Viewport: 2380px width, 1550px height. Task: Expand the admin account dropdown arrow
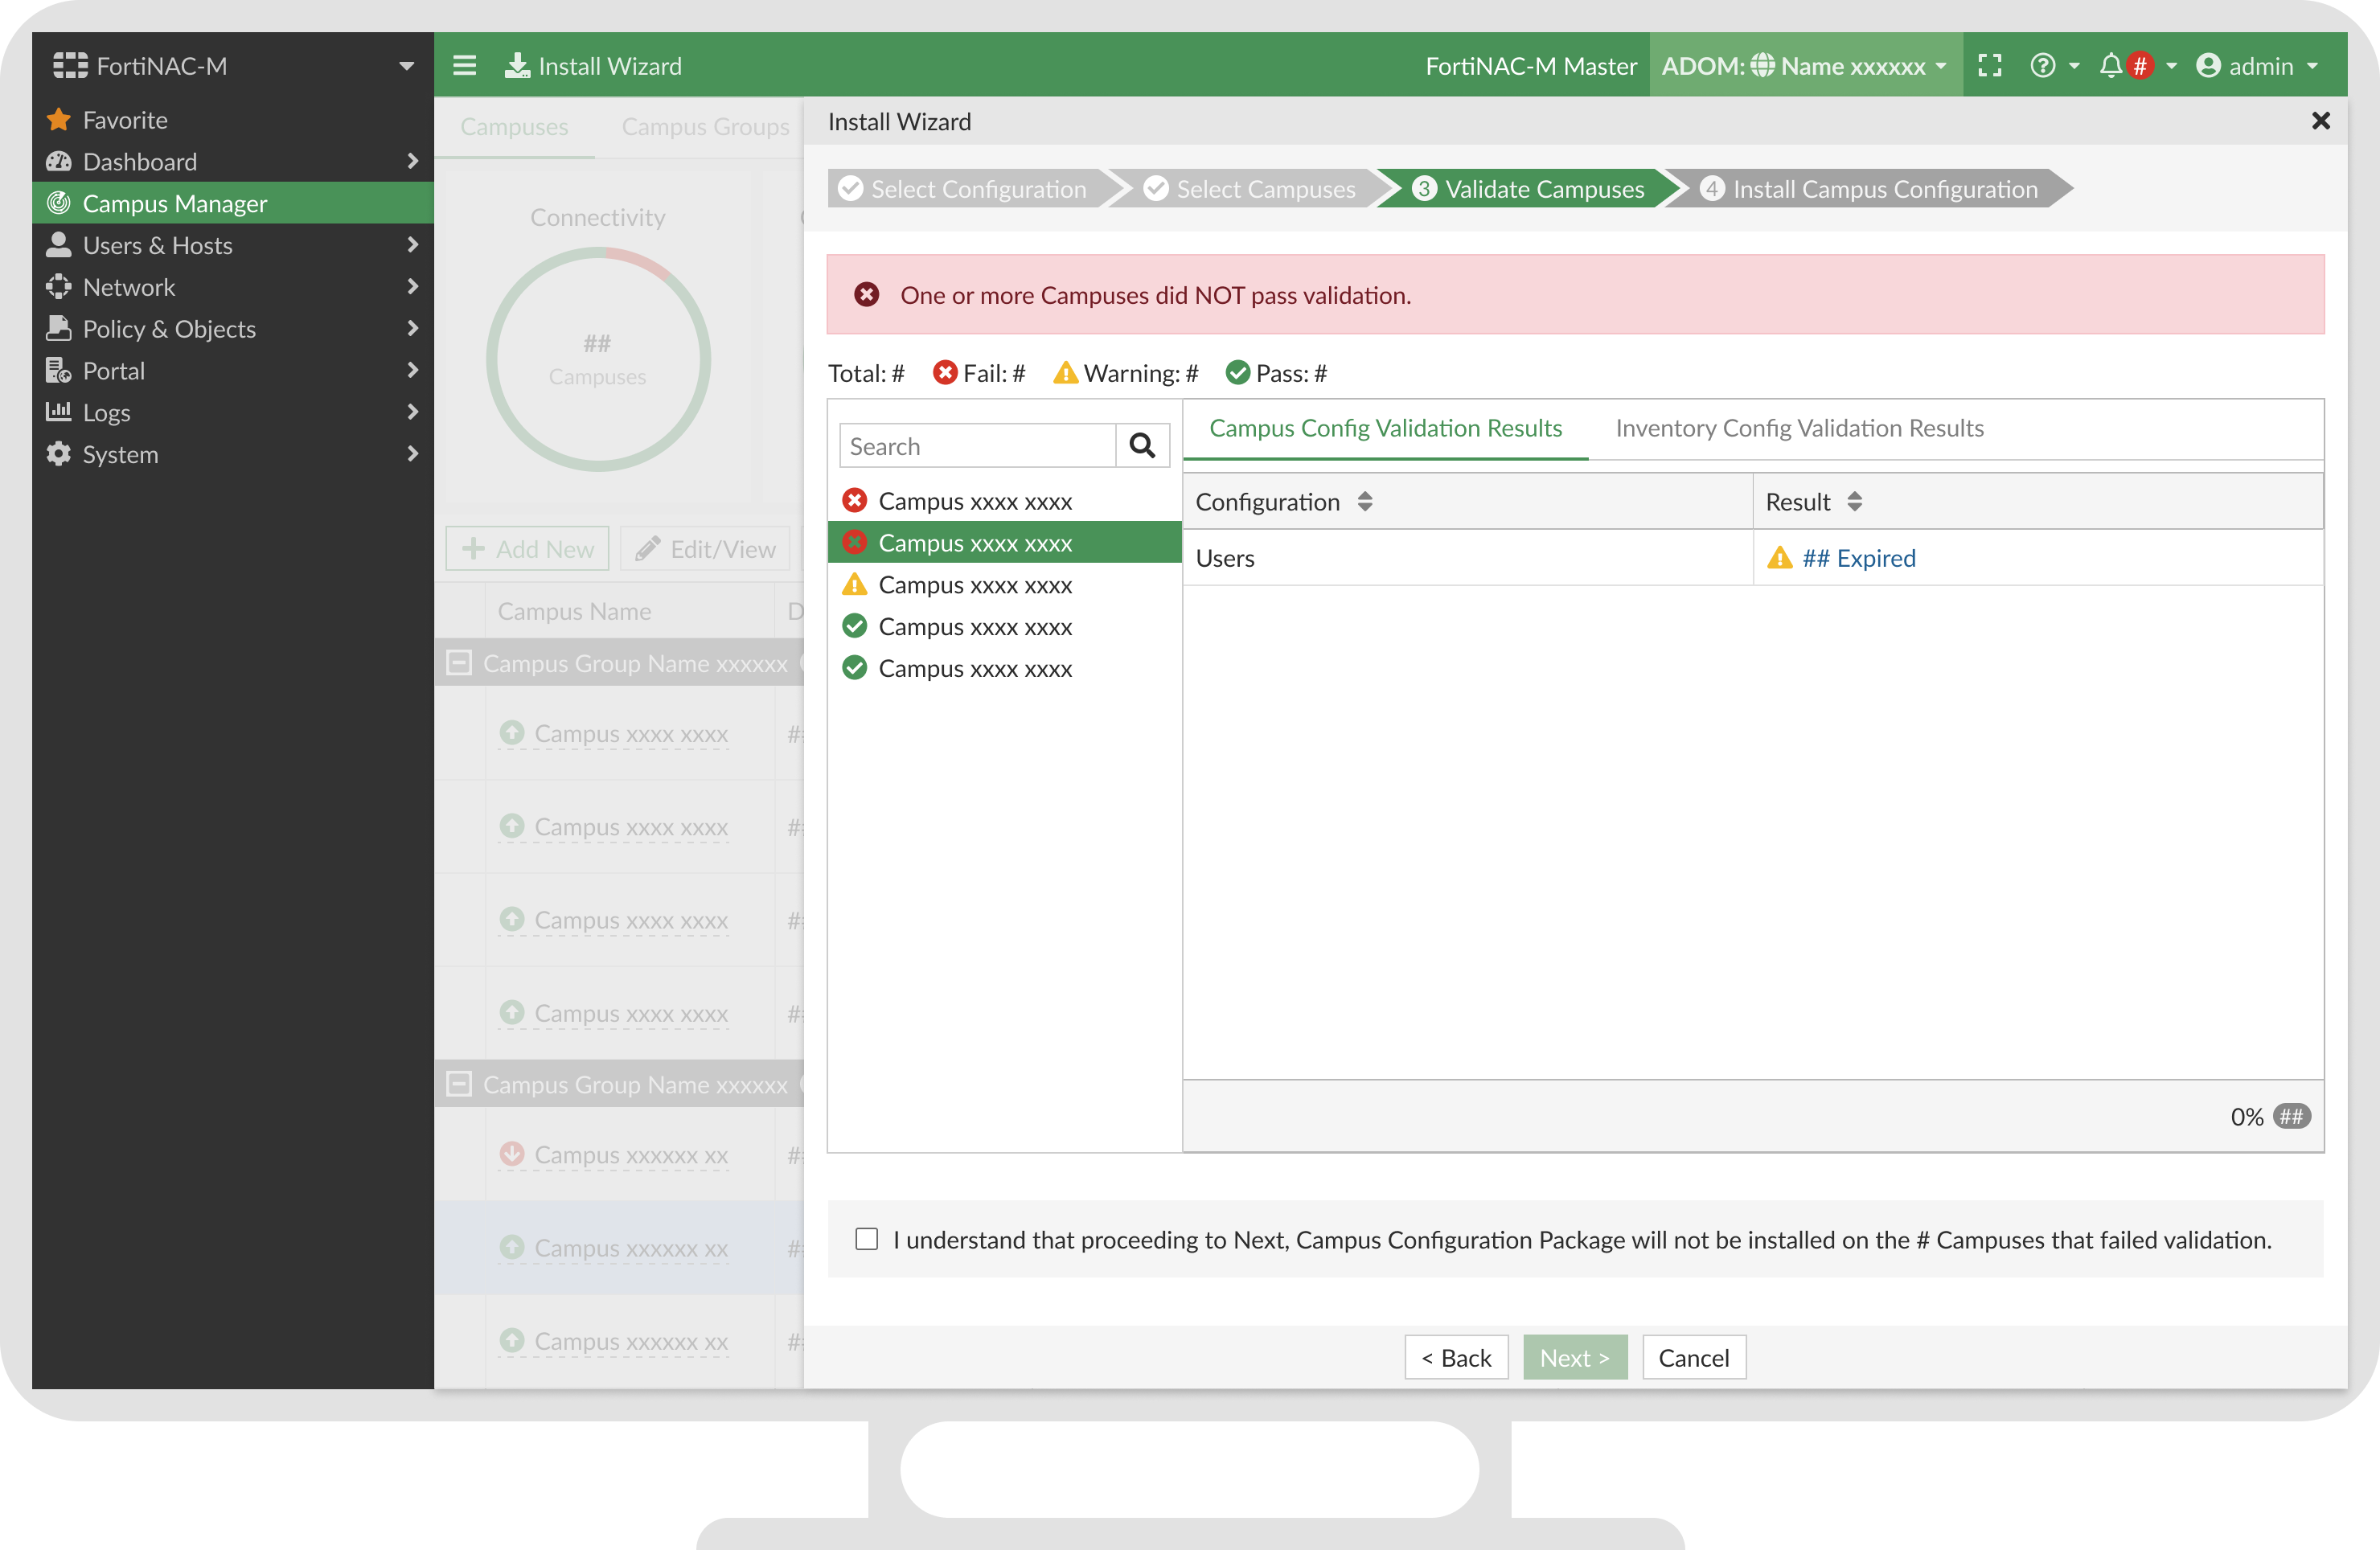pos(2313,66)
